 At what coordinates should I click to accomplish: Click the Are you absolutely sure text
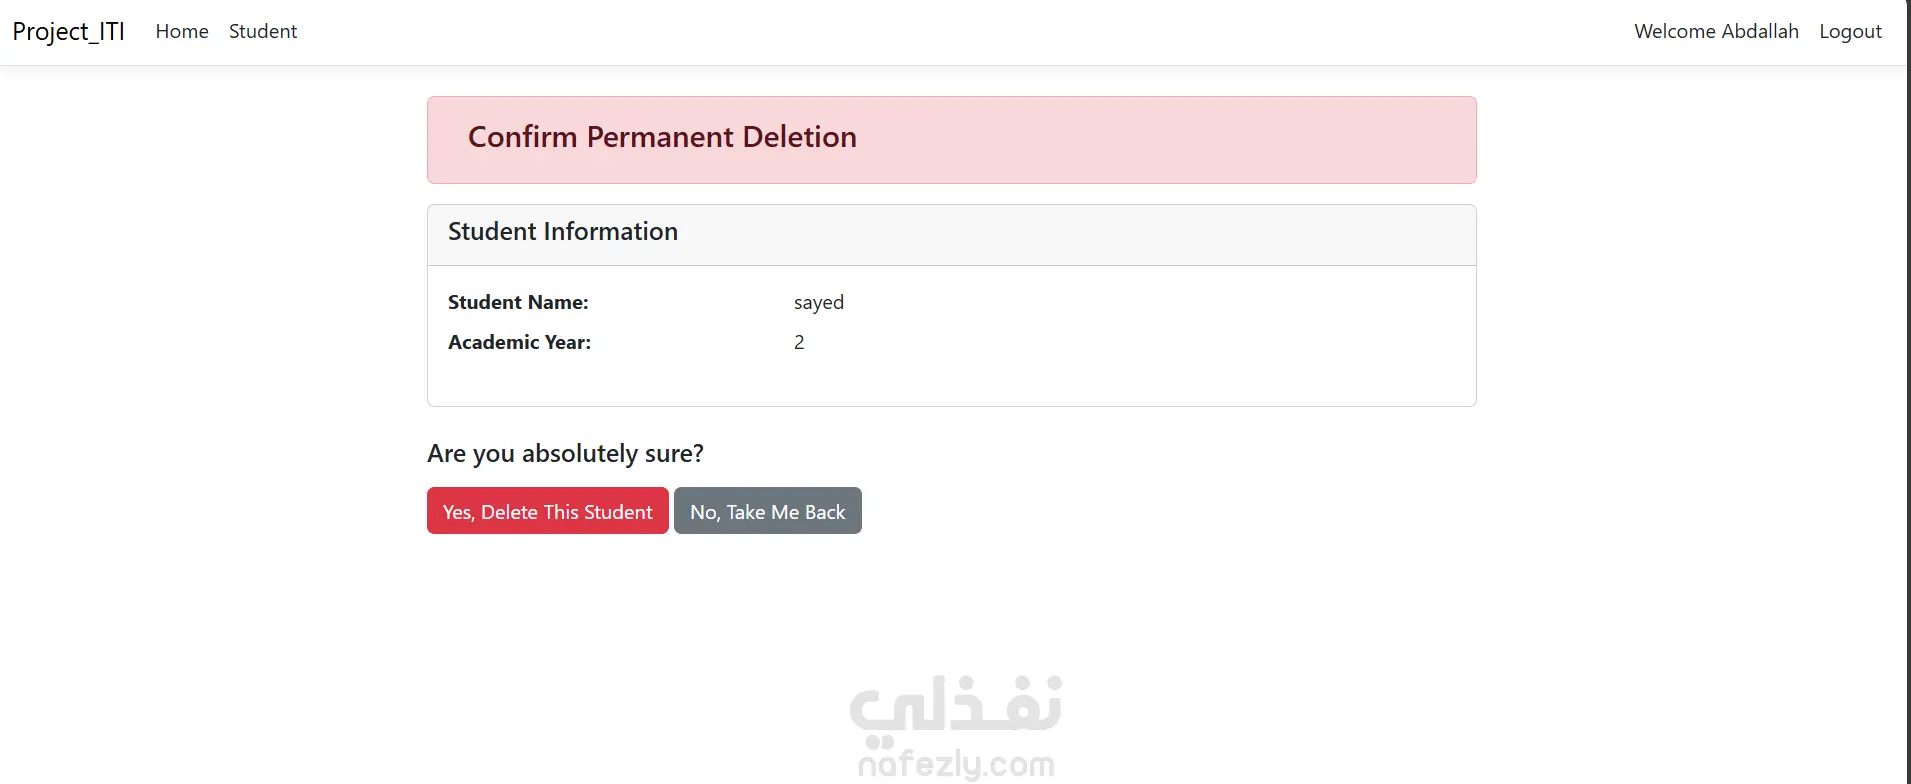(565, 454)
